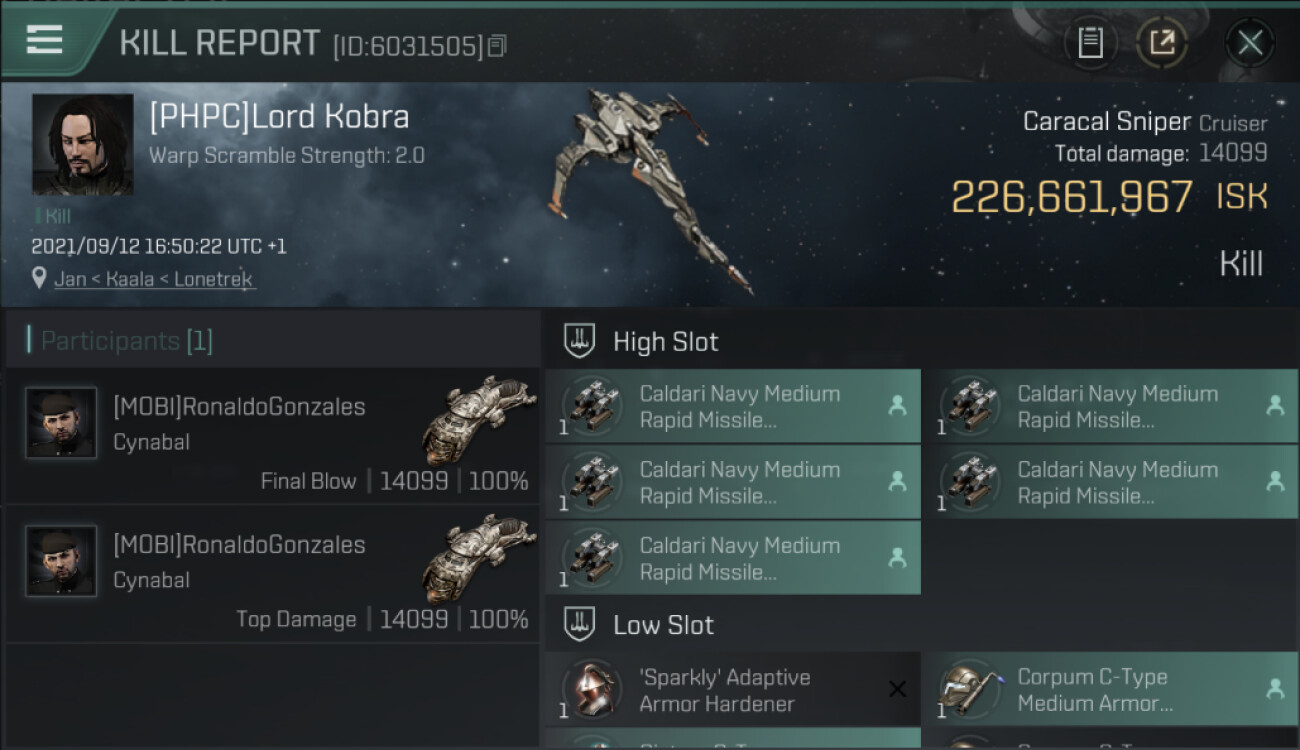The height and width of the screenshot is (750, 1300).
Task: Open the hamburger menu in the header
Action: pyautogui.click(x=44, y=40)
